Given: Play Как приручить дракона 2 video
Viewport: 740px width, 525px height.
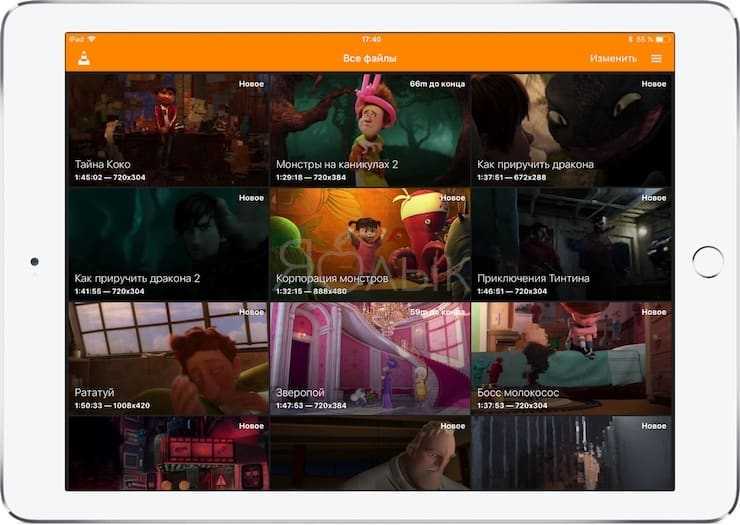Looking at the screenshot, I should [x=168, y=244].
